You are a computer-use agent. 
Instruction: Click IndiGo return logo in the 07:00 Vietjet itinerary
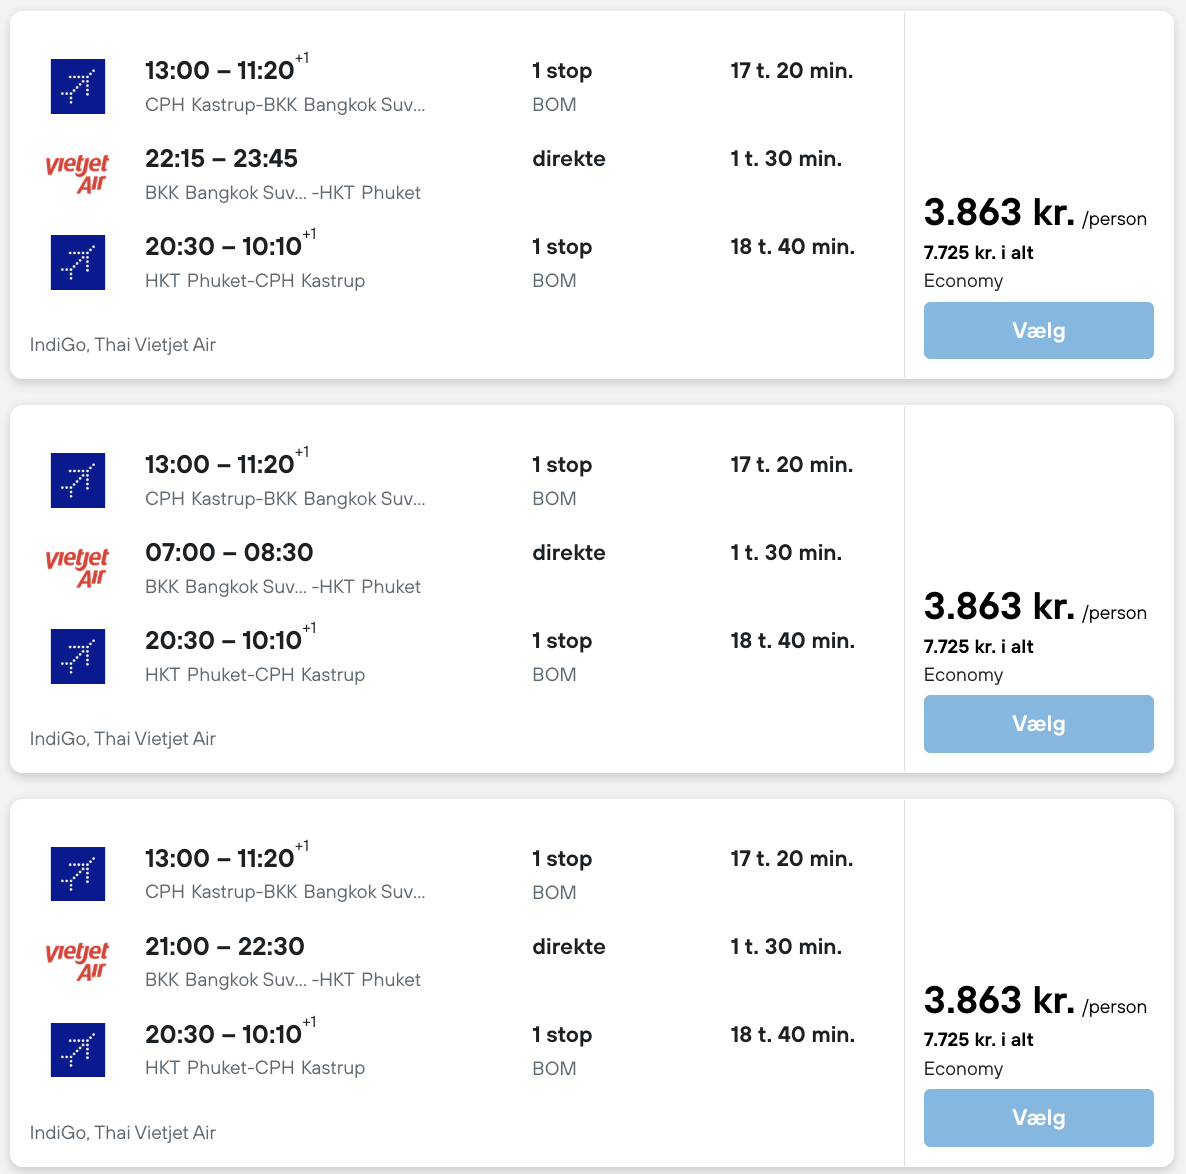click(78, 656)
